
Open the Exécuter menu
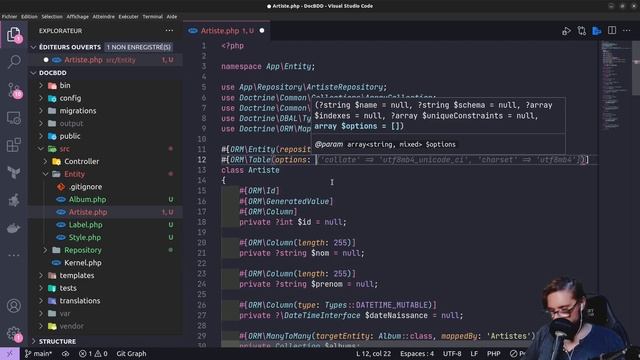[x=129, y=17]
